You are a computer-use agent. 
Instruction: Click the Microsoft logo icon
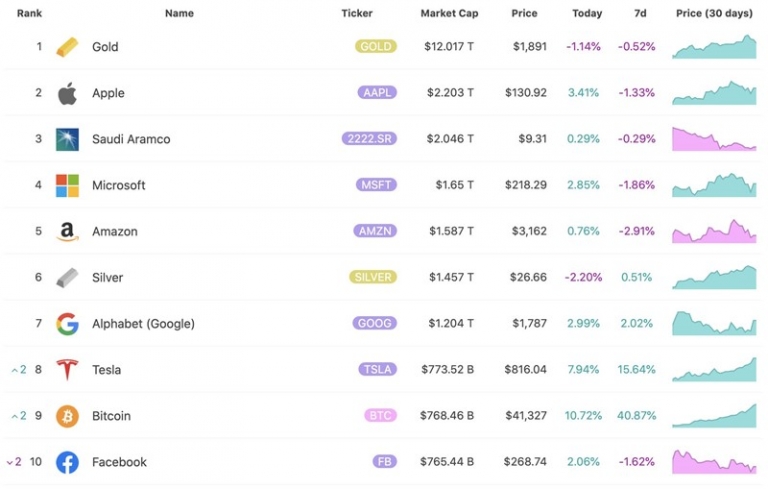[x=67, y=185]
